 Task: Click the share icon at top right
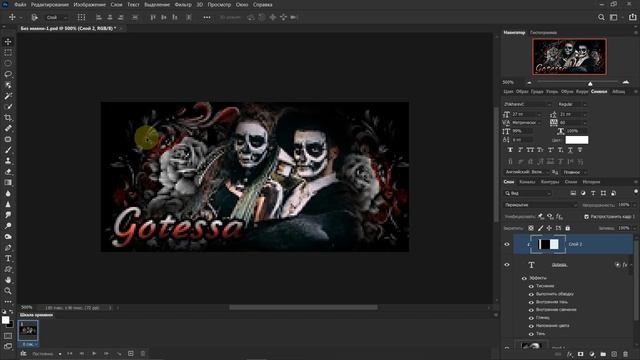[632, 17]
